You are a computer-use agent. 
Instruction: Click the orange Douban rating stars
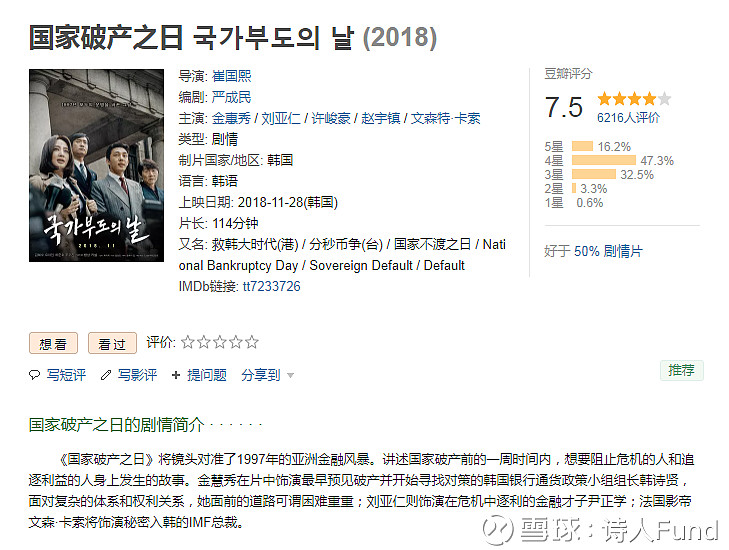633,99
